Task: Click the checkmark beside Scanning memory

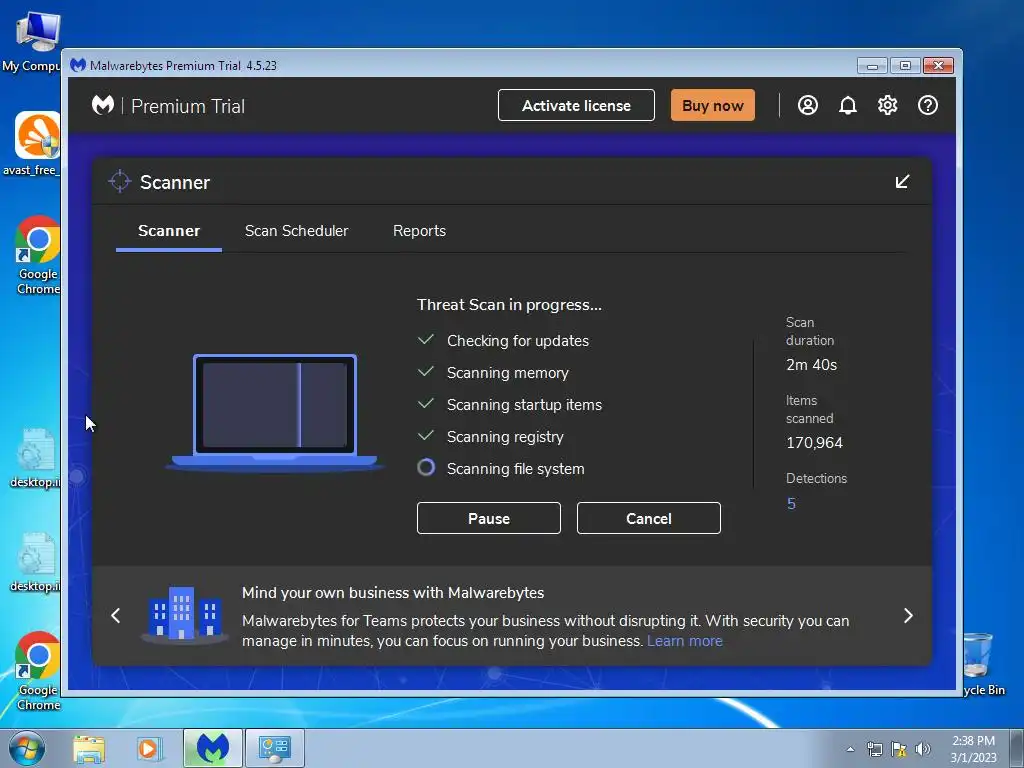Action: coord(426,372)
